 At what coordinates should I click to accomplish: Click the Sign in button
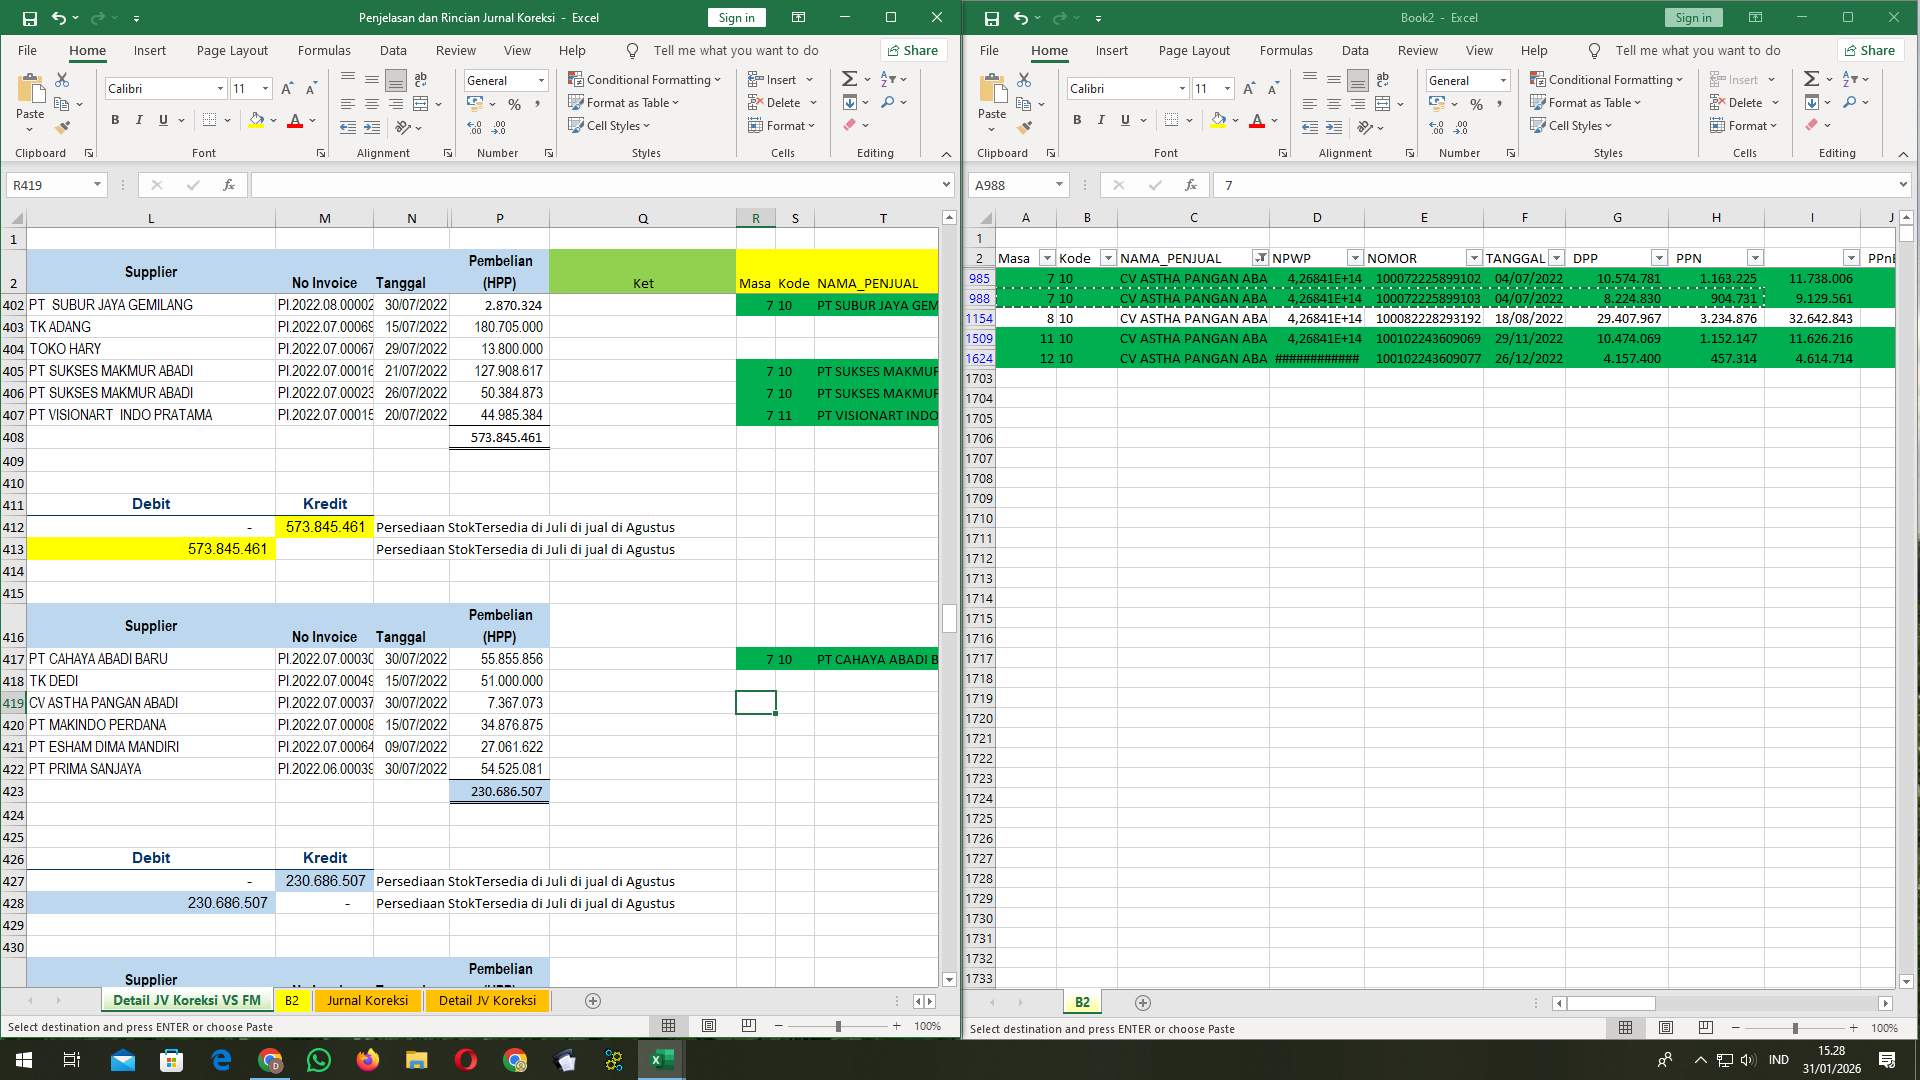(736, 17)
